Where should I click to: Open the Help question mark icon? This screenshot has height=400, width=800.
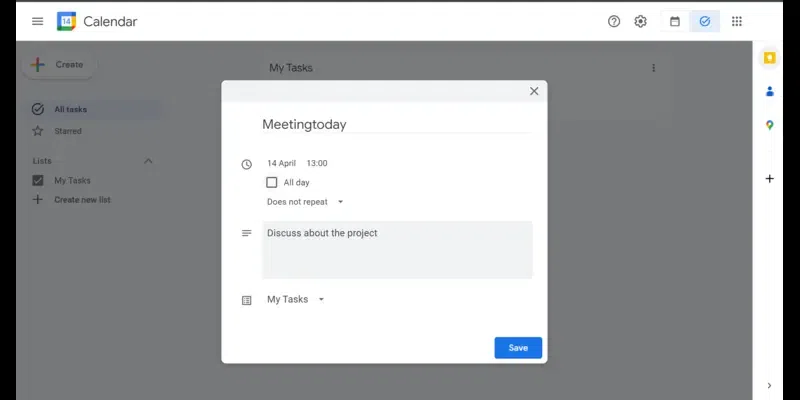pos(614,21)
